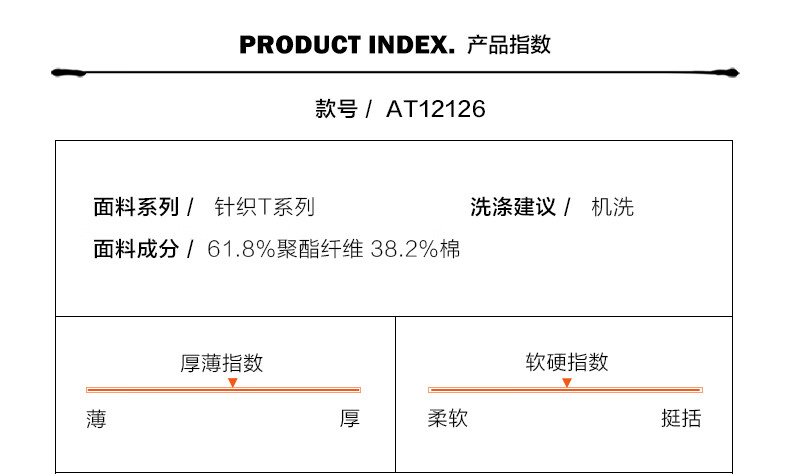
Task: Click the 产品指数 title label
Action: coord(509,45)
